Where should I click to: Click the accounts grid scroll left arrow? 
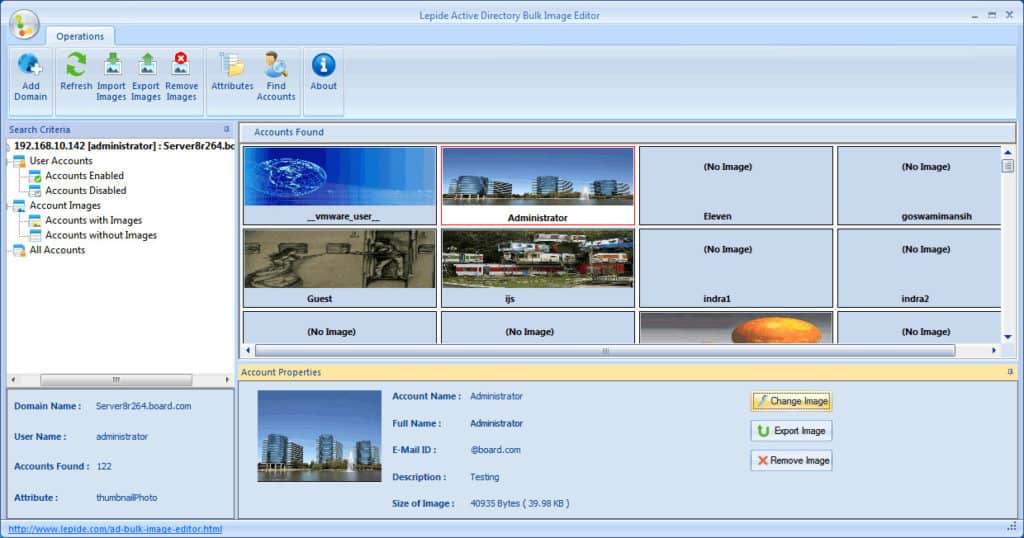point(248,351)
